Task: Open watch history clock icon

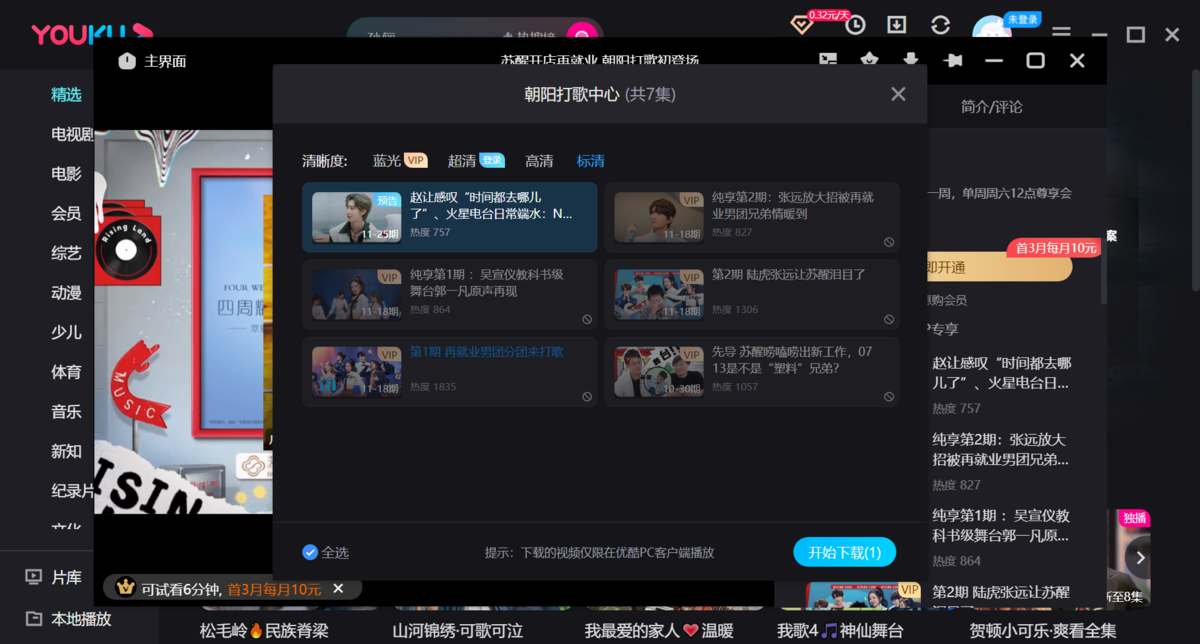Action: coord(855,25)
